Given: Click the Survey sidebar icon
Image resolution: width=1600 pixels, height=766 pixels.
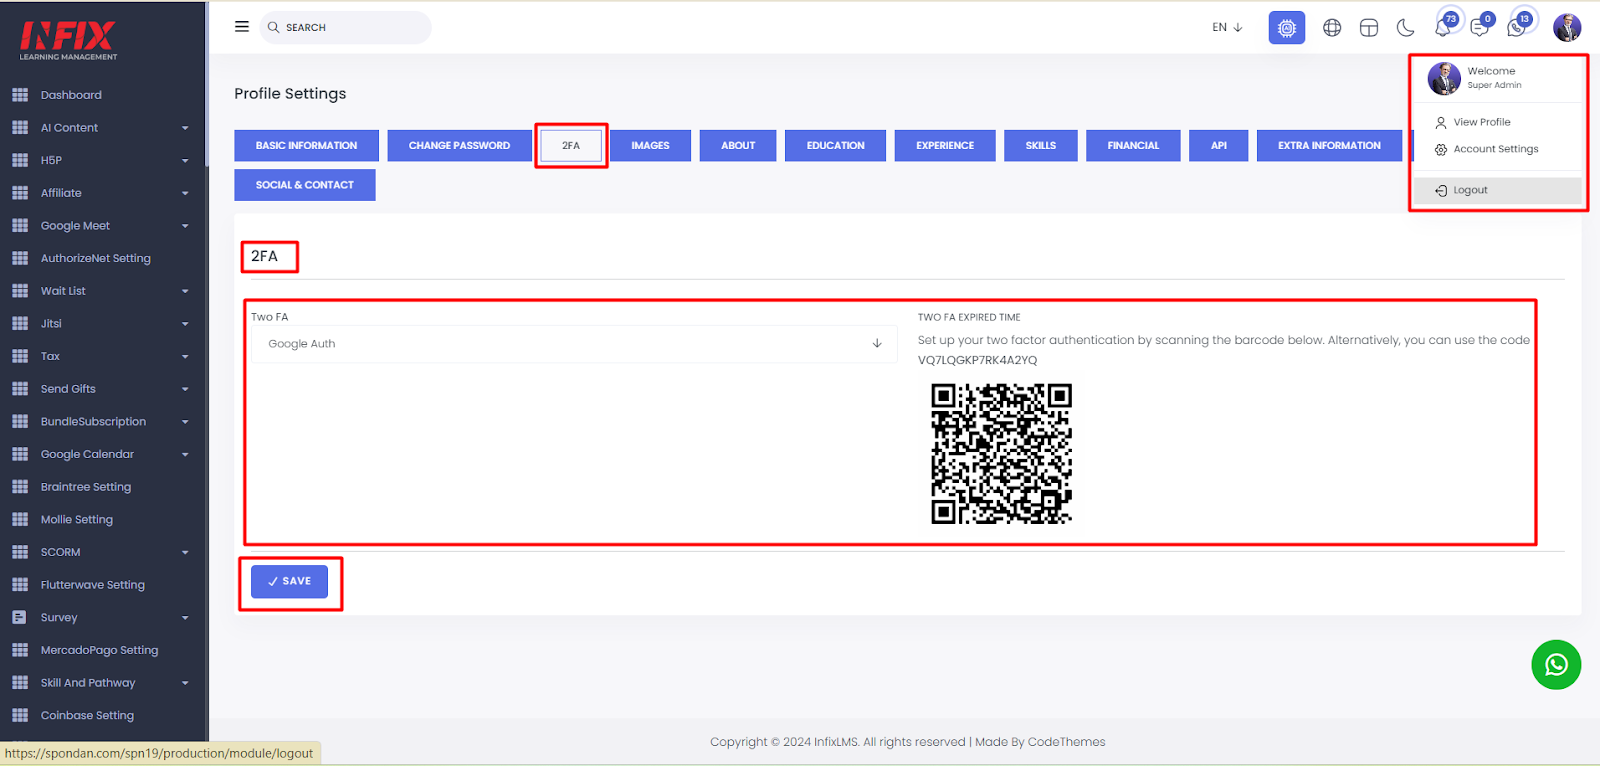Looking at the screenshot, I should point(20,618).
